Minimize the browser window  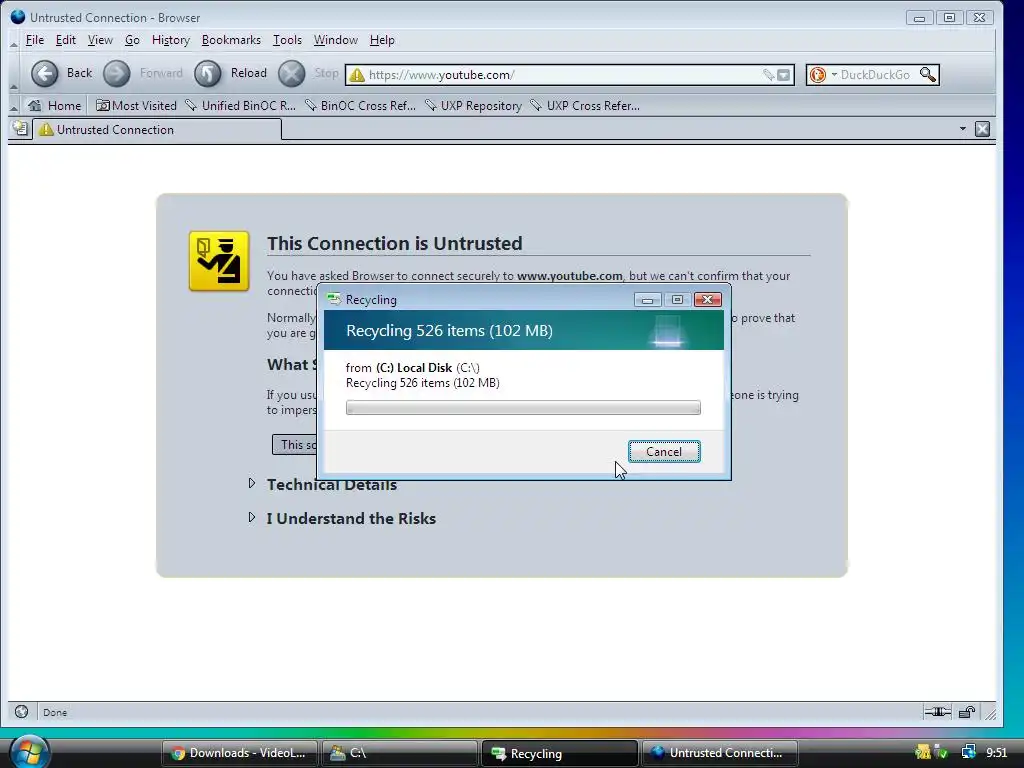[x=920, y=18]
